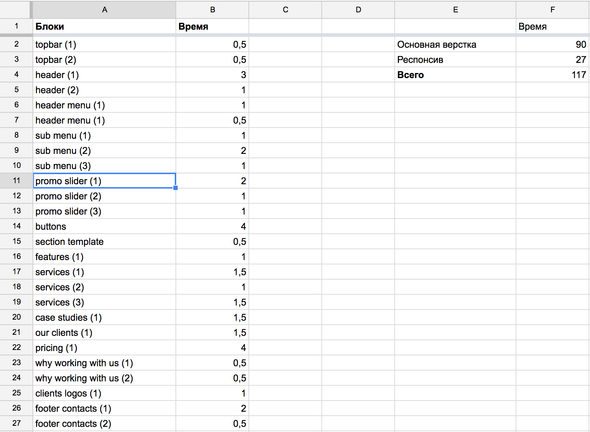
Task: Select the 'header (2)' cell
Action: point(104,90)
